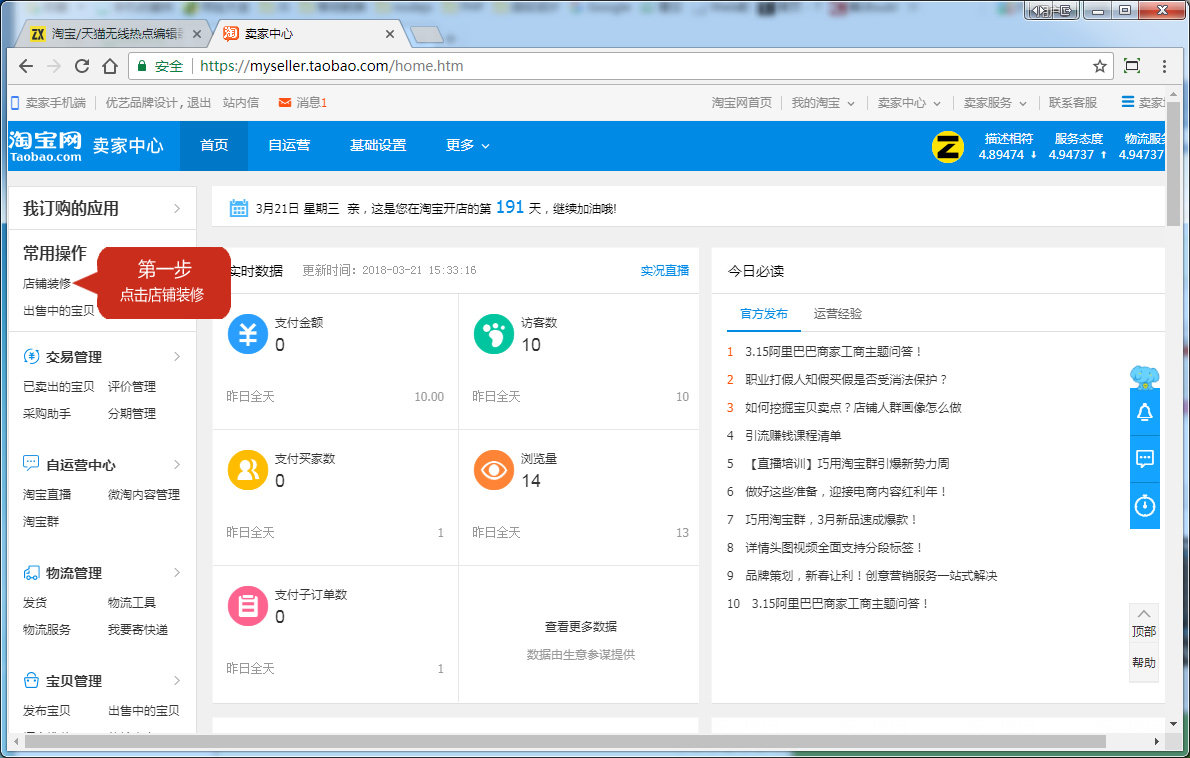Click the 浏览量 eye icon
Viewport: 1190px width, 758px height.
pyautogui.click(x=493, y=470)
